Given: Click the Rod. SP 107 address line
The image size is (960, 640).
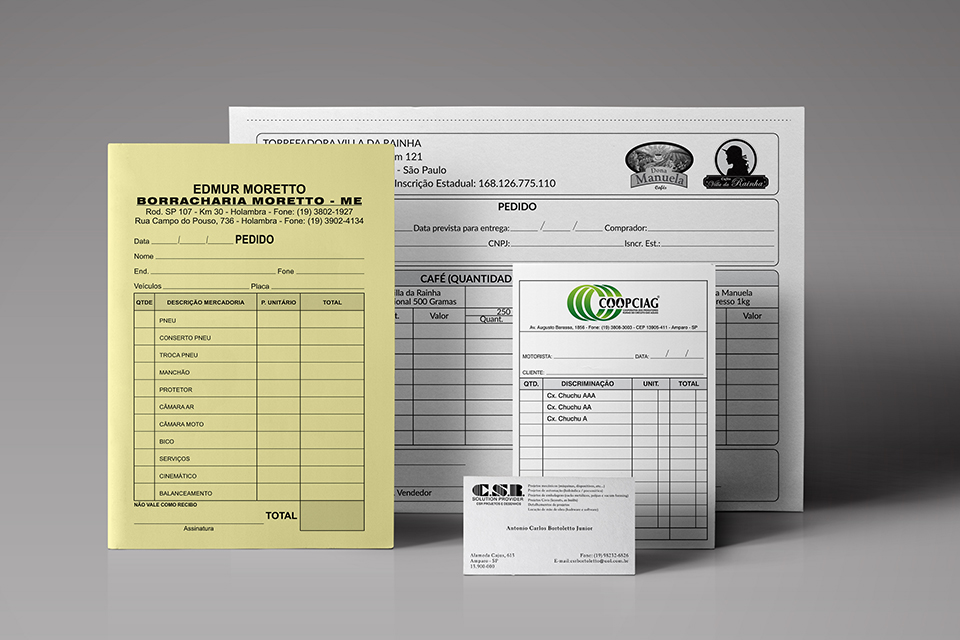Looking at the screenshot, I should 249,211.
